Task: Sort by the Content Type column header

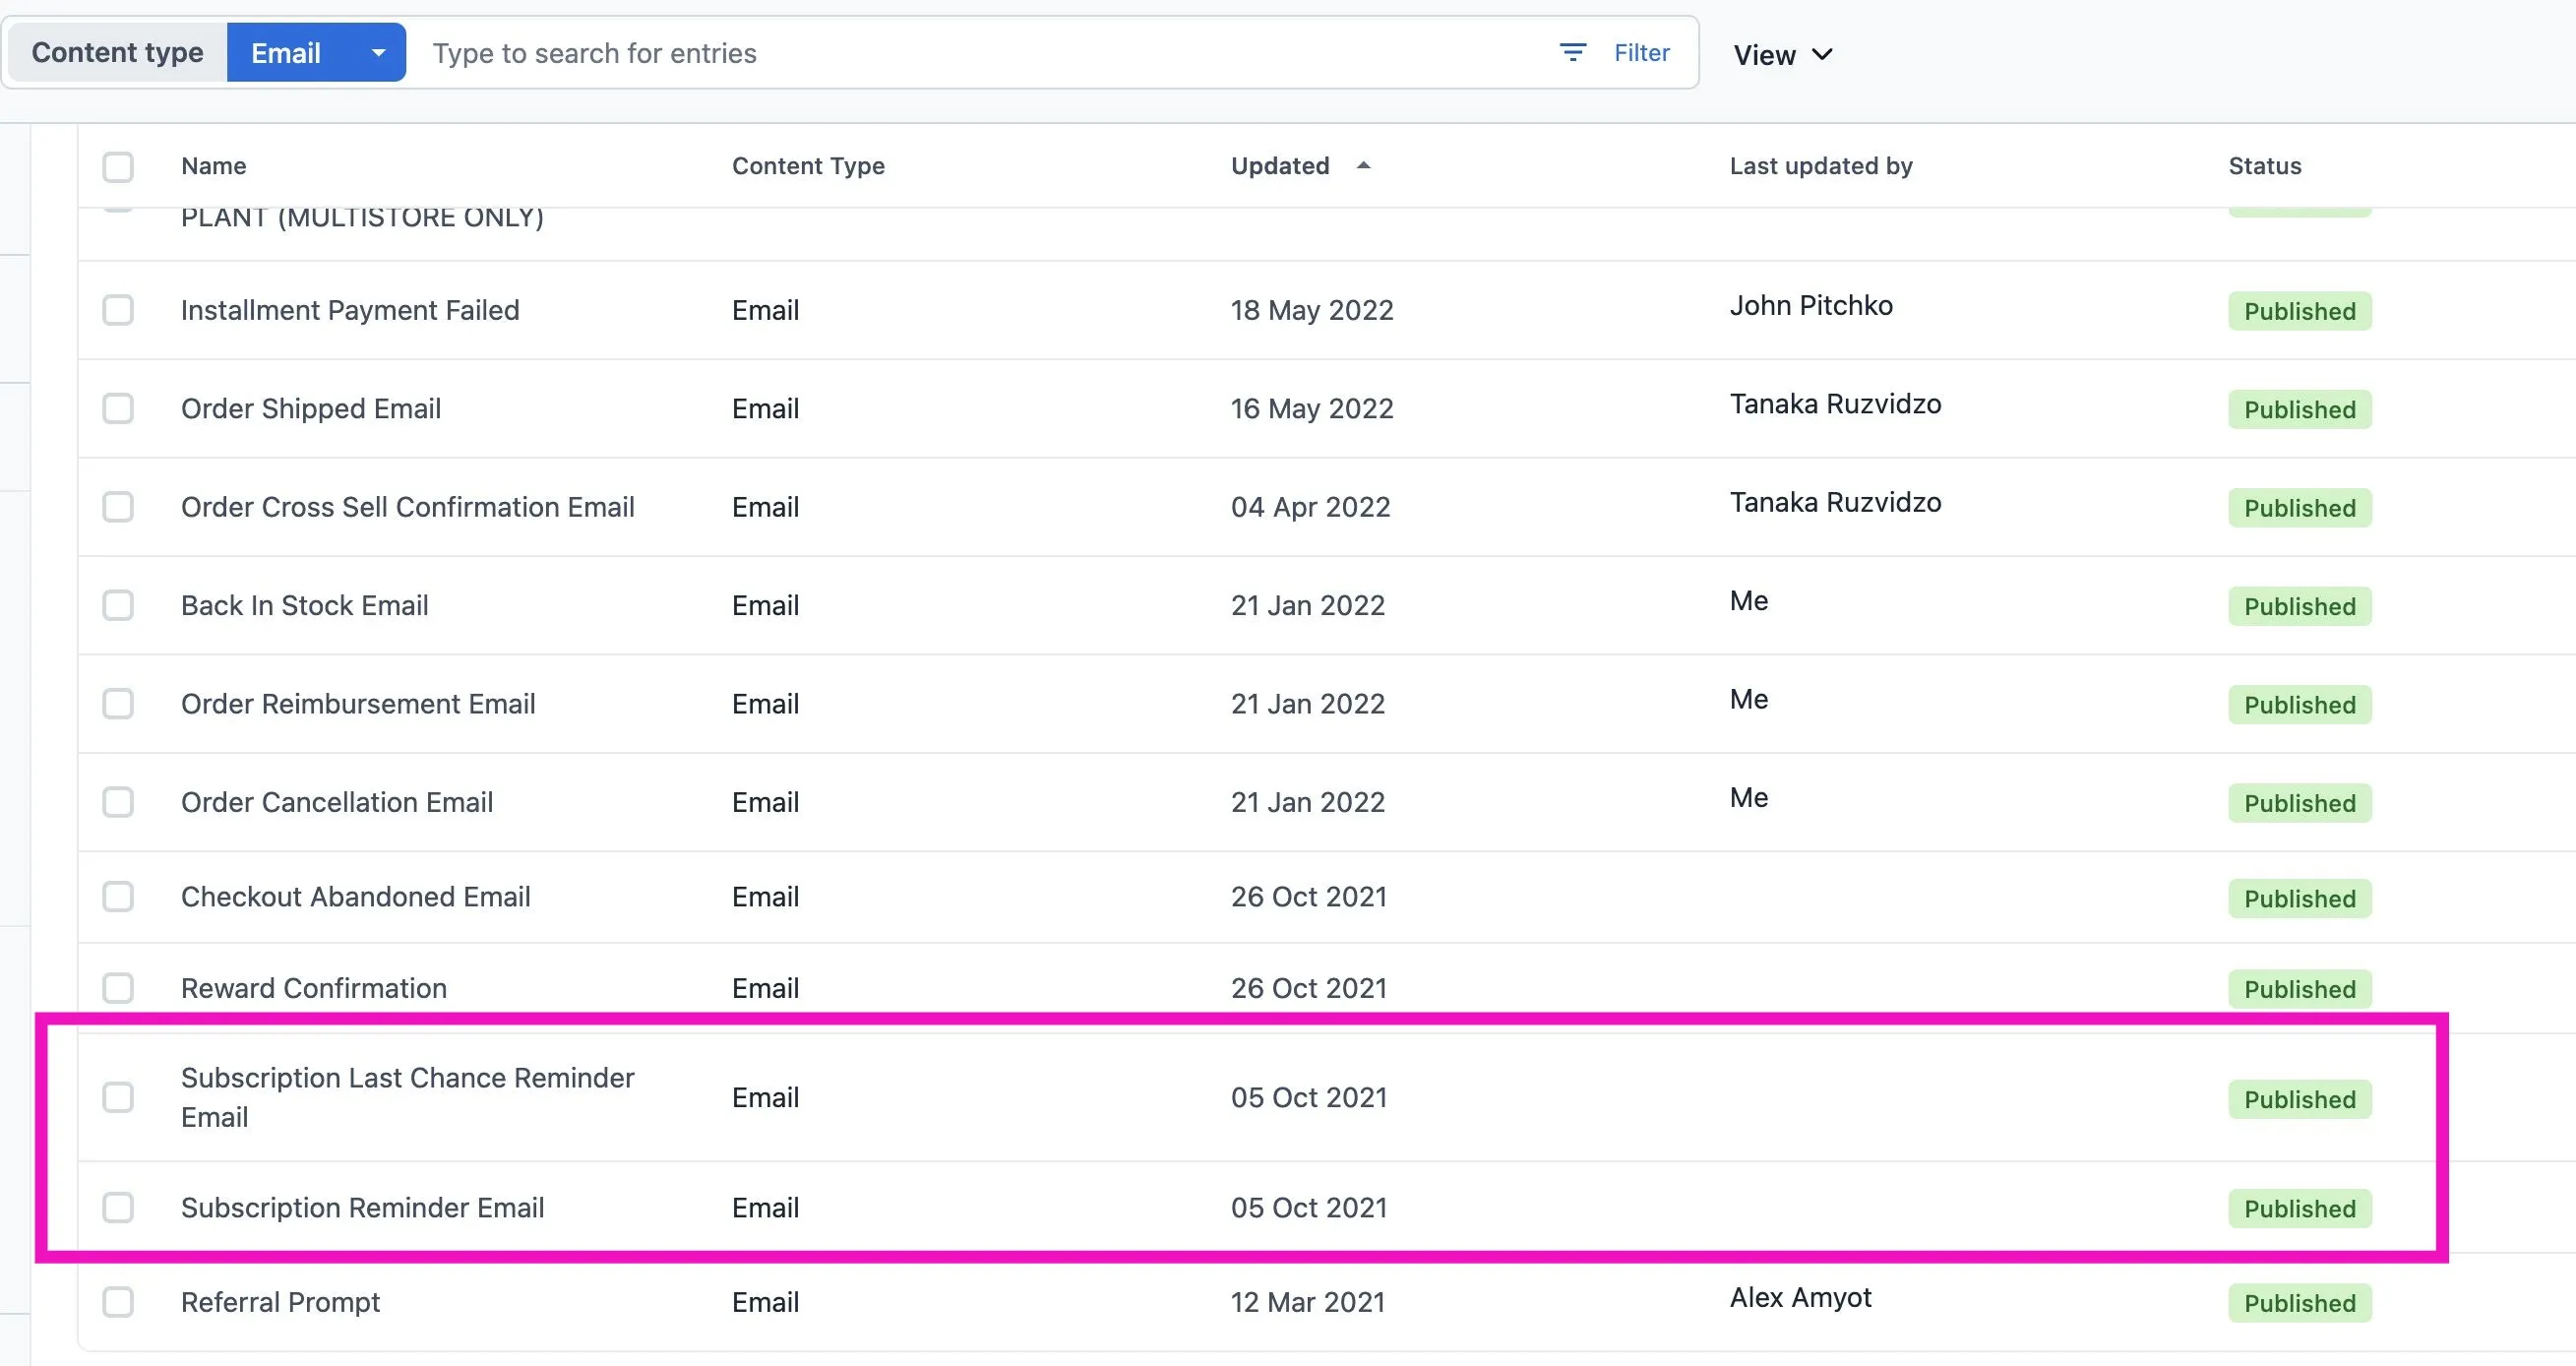Action: [808, 166]
